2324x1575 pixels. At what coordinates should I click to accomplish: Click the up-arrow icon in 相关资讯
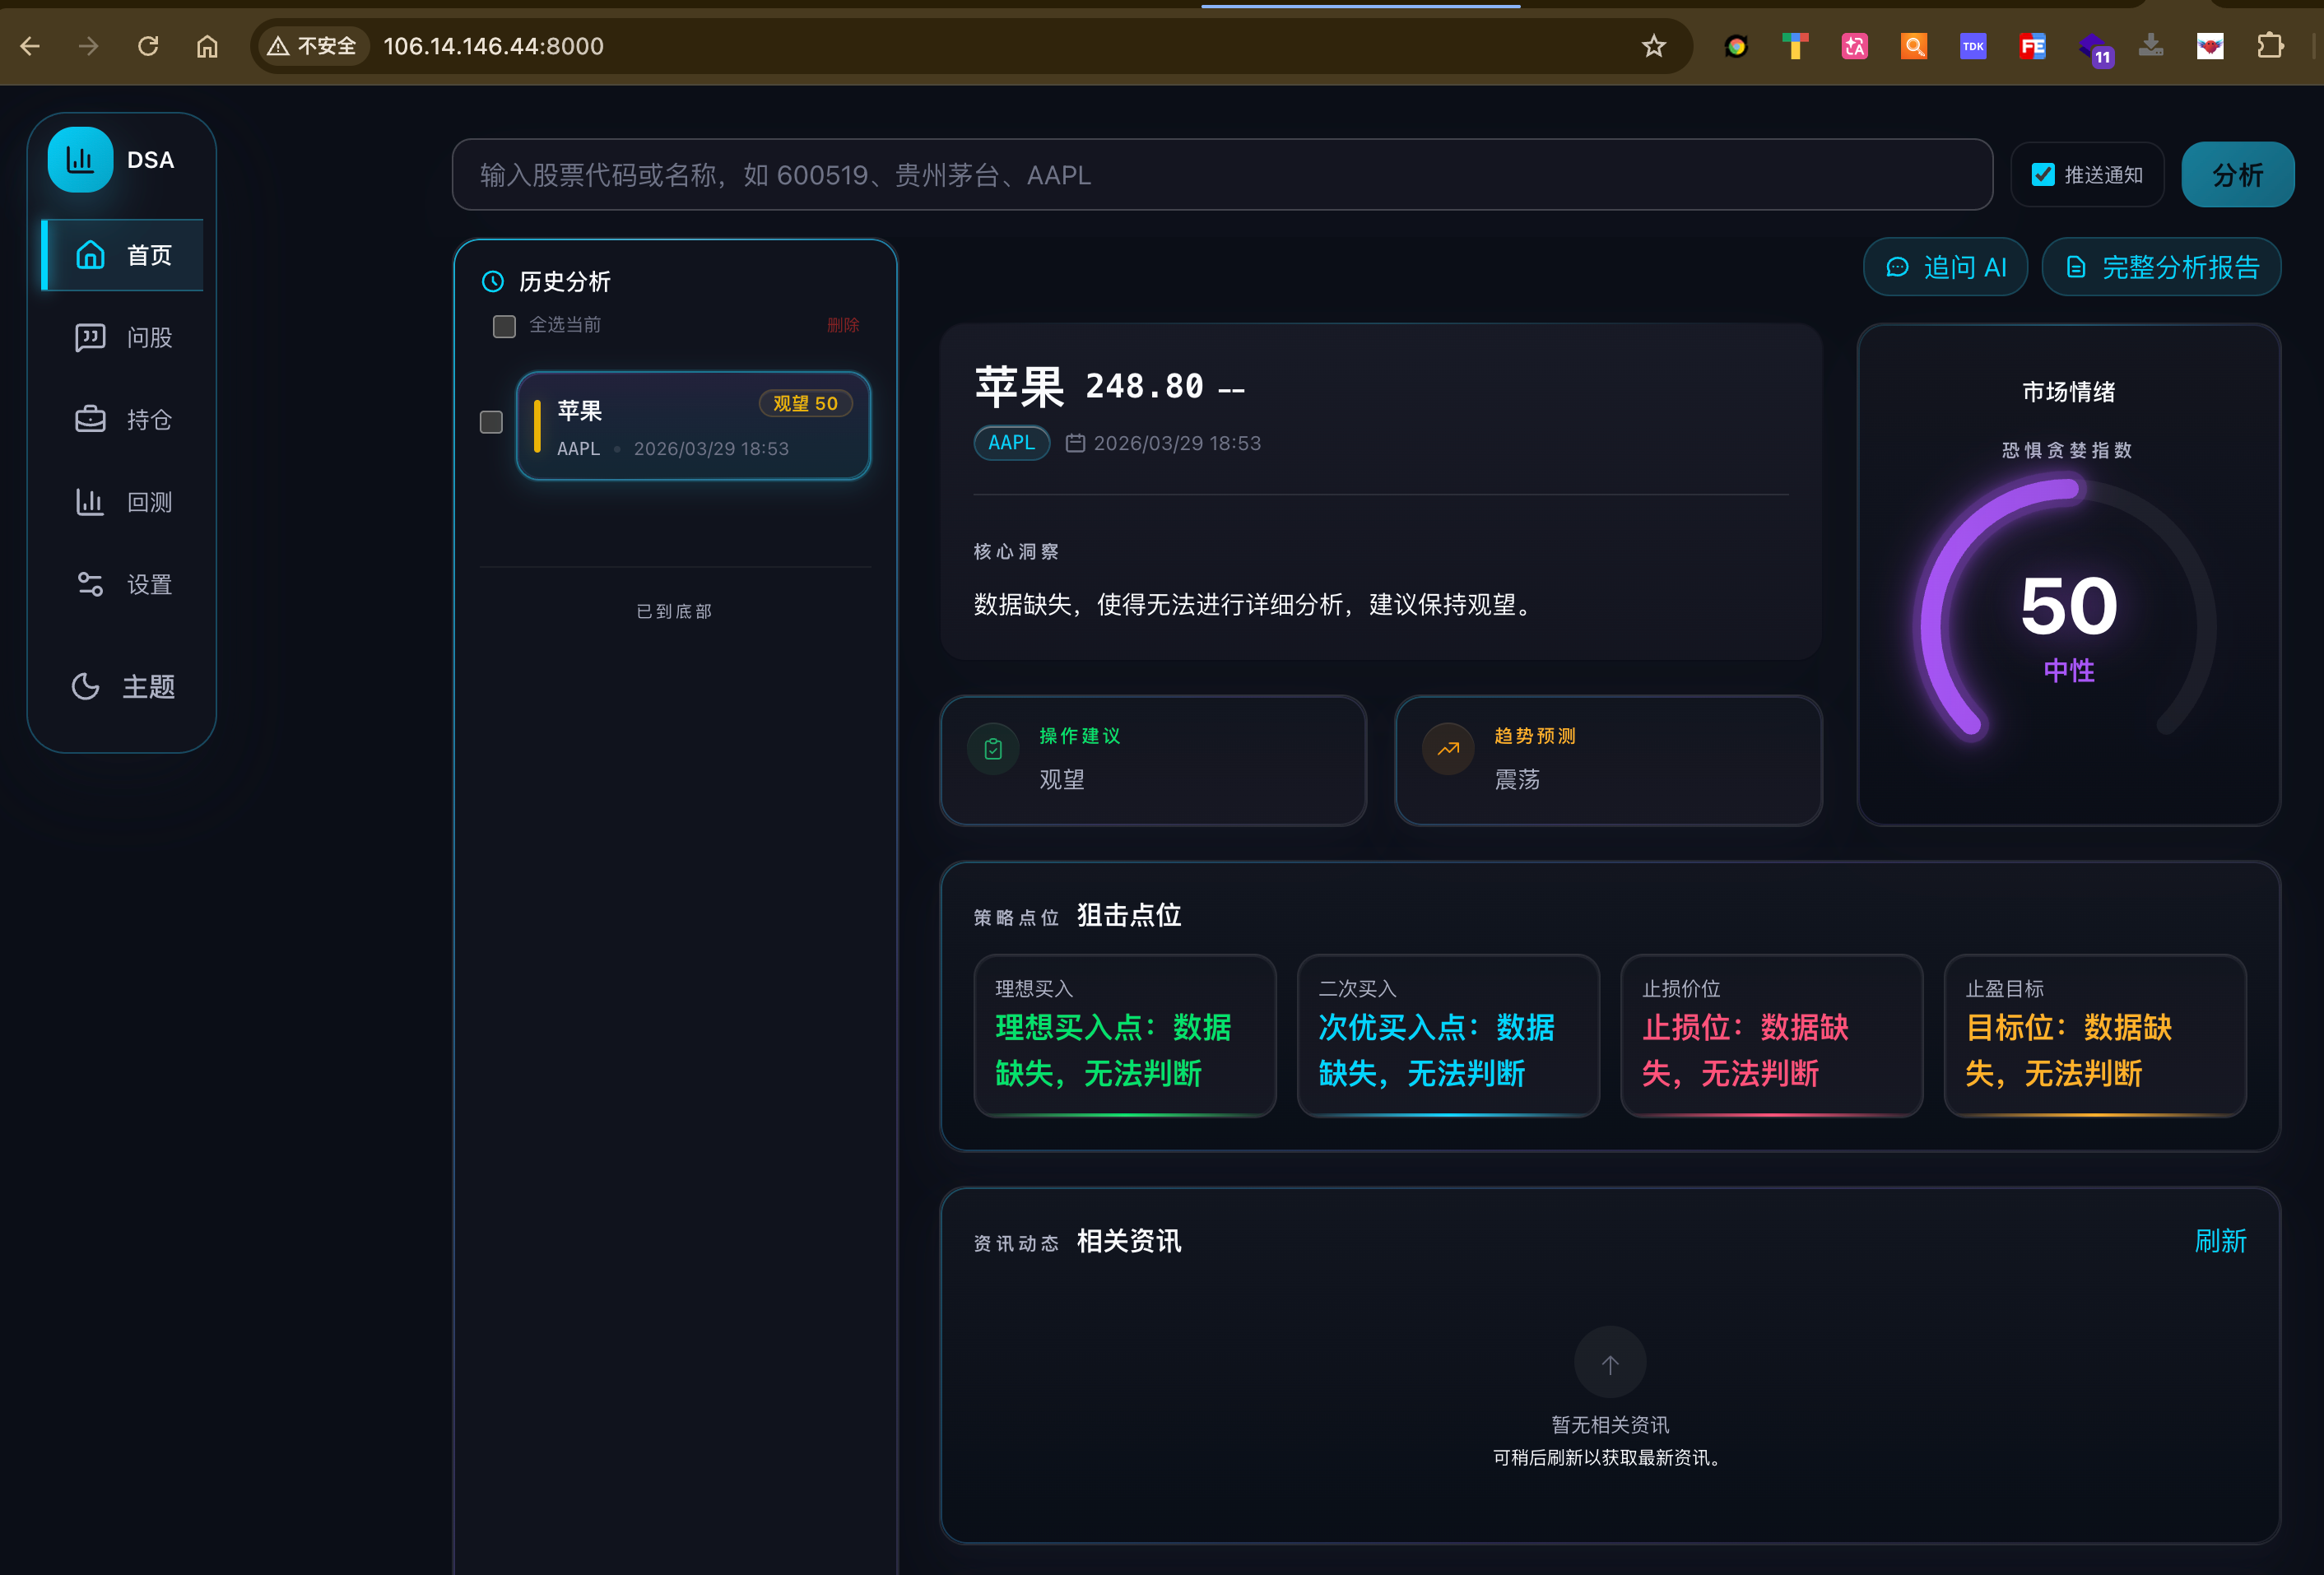coord(1609,1364)
